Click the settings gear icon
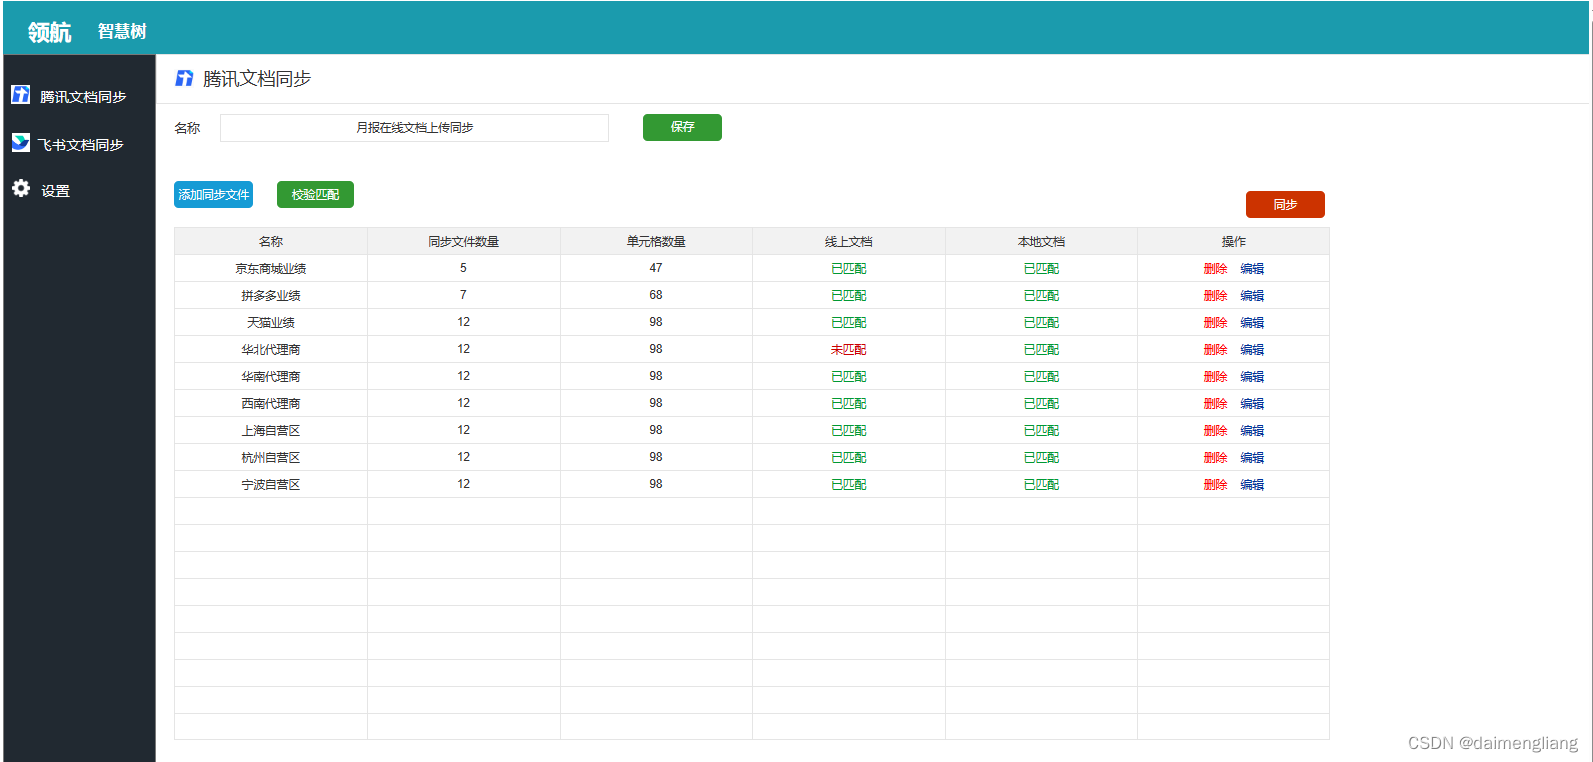The image size is (1593, 762). click(x=20, y=188)
